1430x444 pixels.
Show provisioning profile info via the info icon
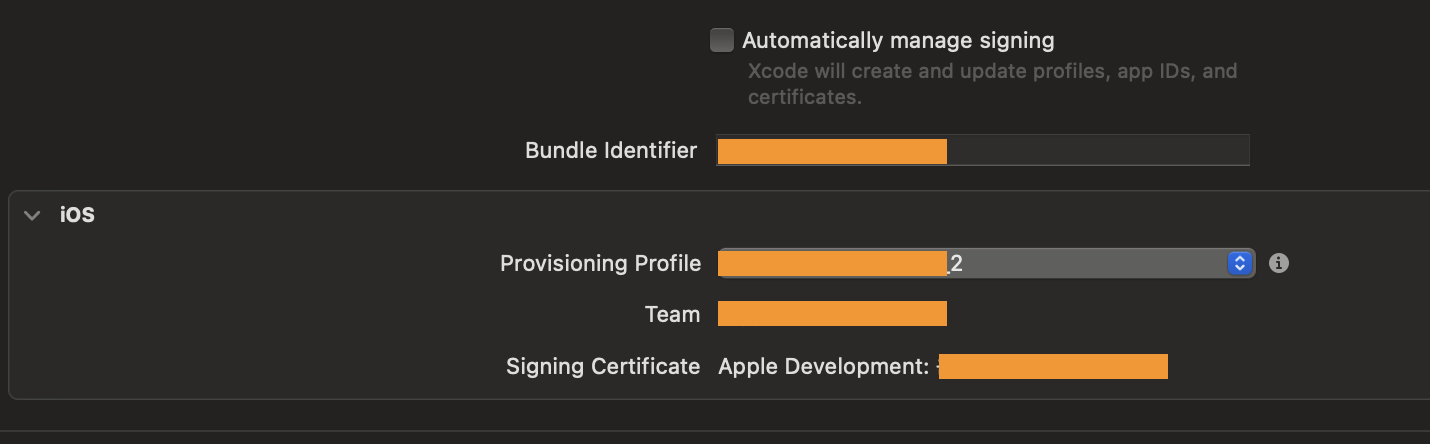point(1278,263)
